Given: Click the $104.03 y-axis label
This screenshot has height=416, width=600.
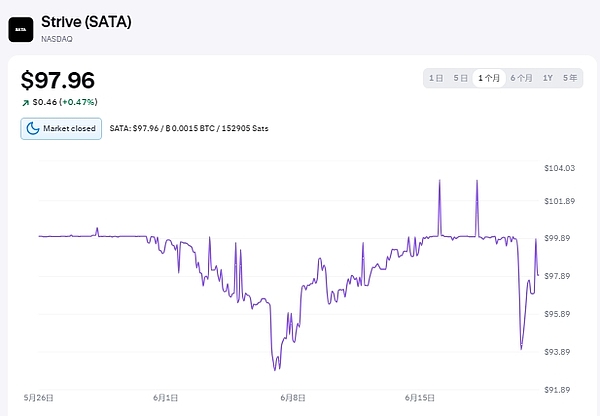Looking at the screenshot, I should 559,168.
